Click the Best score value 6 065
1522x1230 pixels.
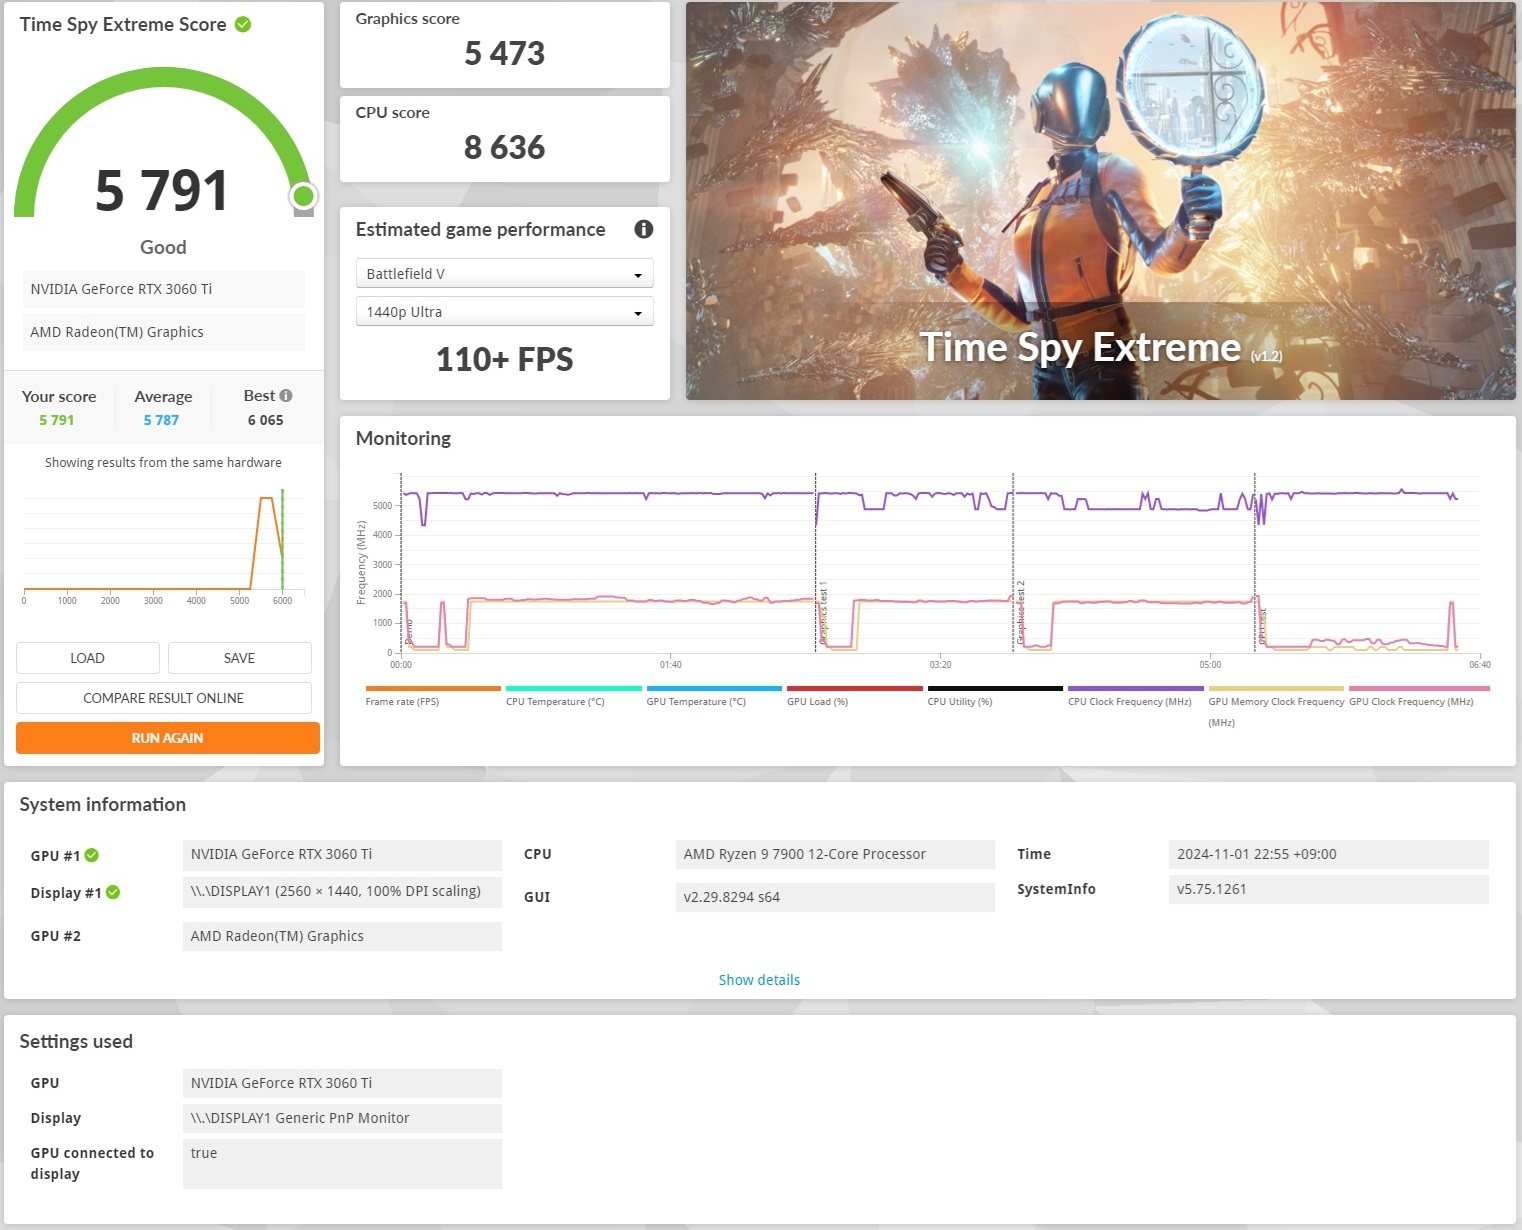[x=266, y=420]
